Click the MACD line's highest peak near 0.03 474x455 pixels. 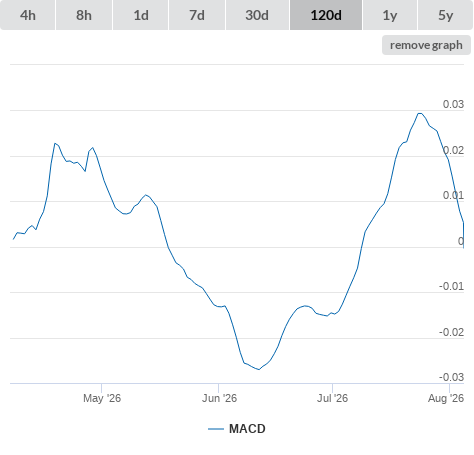click(420, 114)
